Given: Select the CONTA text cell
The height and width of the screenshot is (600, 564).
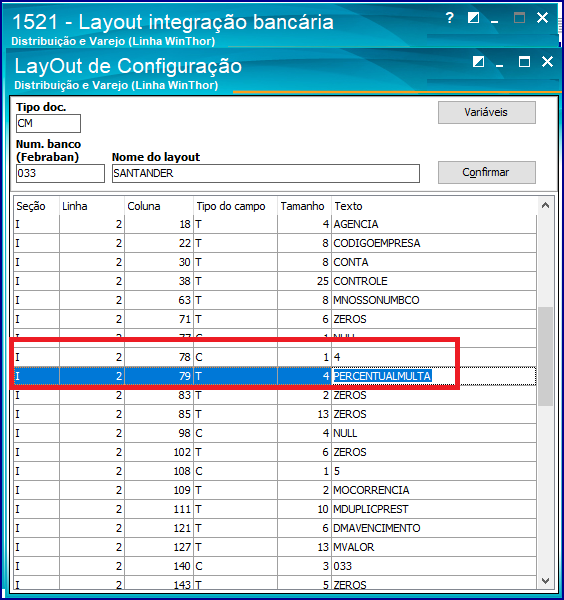Looking at the screenshot, I should pyautogui.click(x=434, y=262).
